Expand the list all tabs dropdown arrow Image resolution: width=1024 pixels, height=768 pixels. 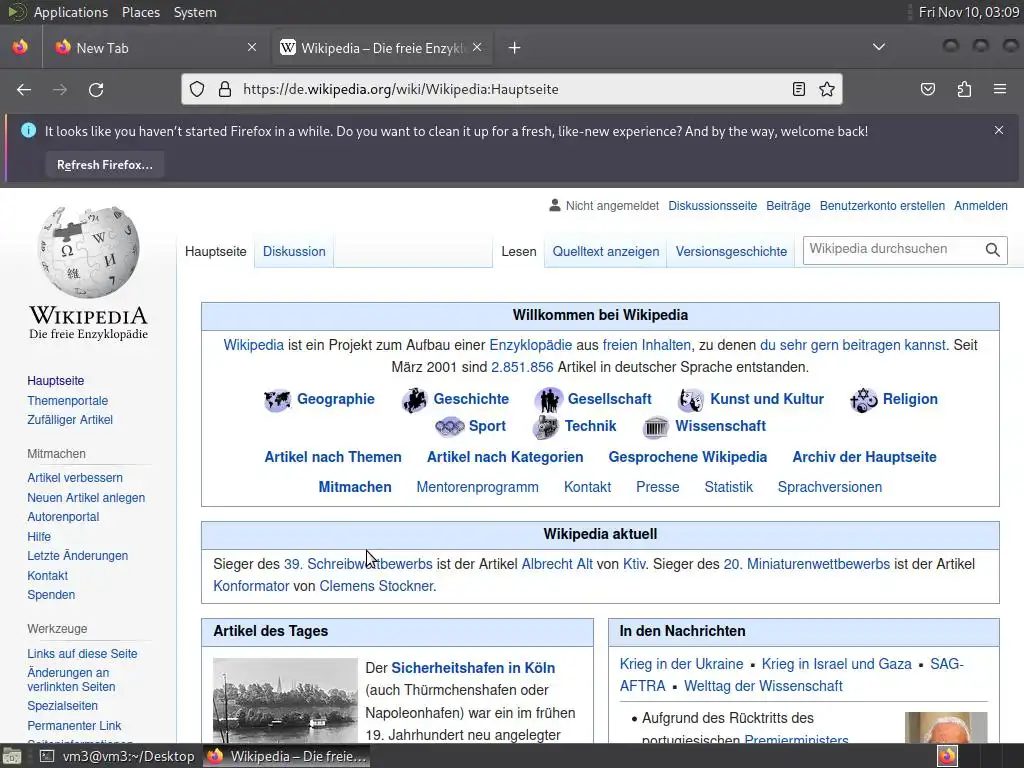[879, 47]
